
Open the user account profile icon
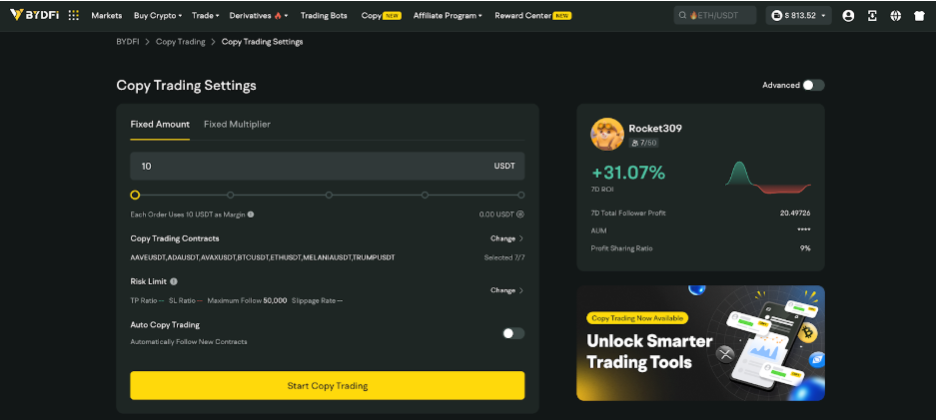click(848, 16)
